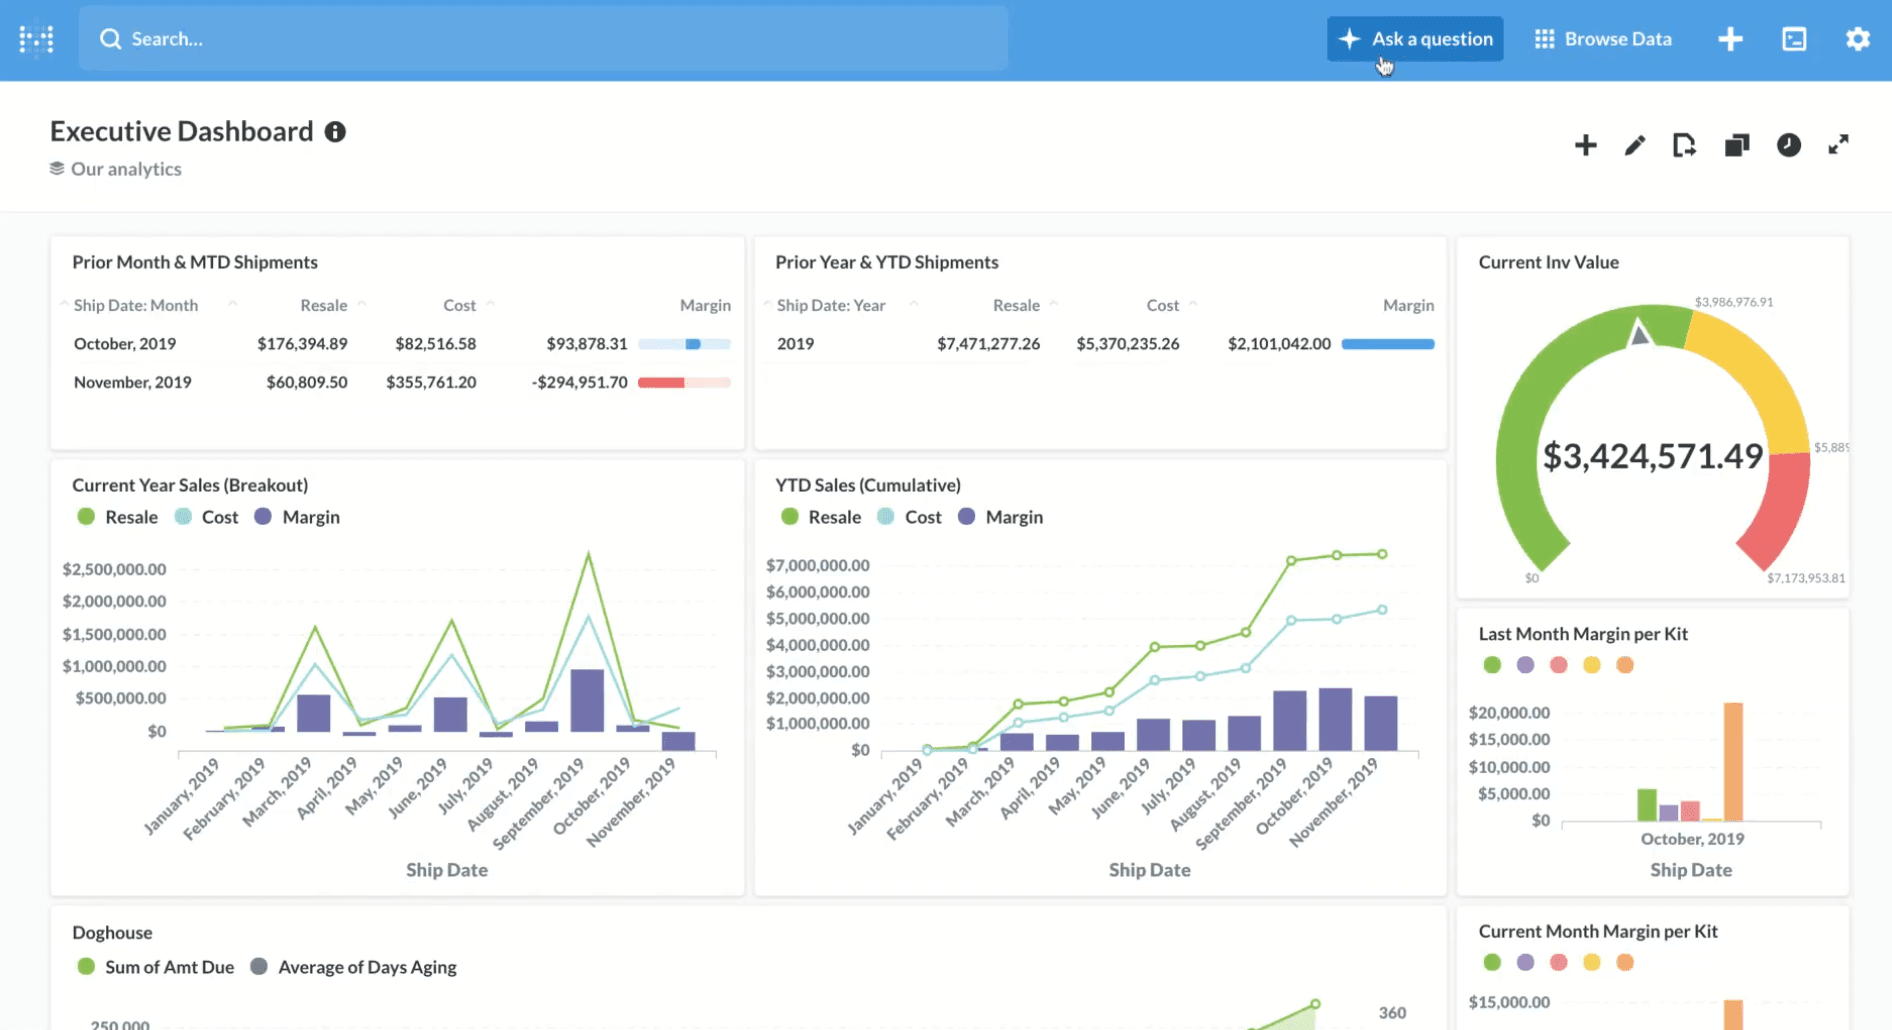The height and width of the screenshot is (1030, 1892).
Task: Duplicate the dashboard with copy icon
Action: point(1737,146)
